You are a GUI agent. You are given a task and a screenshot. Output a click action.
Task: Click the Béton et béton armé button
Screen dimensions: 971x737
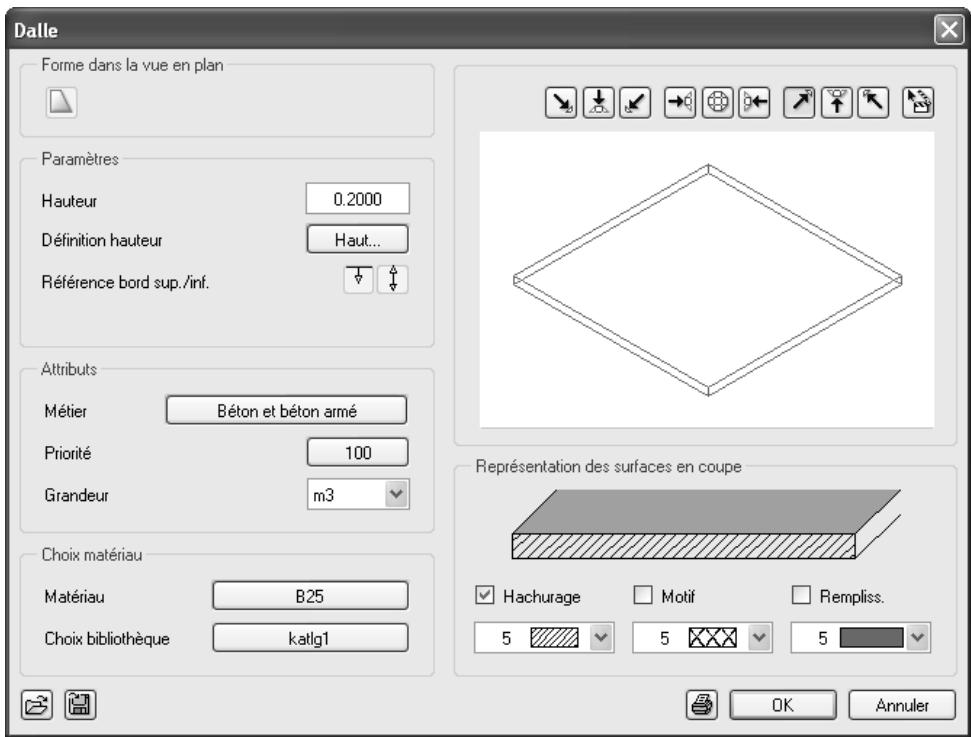coord(286,411)
